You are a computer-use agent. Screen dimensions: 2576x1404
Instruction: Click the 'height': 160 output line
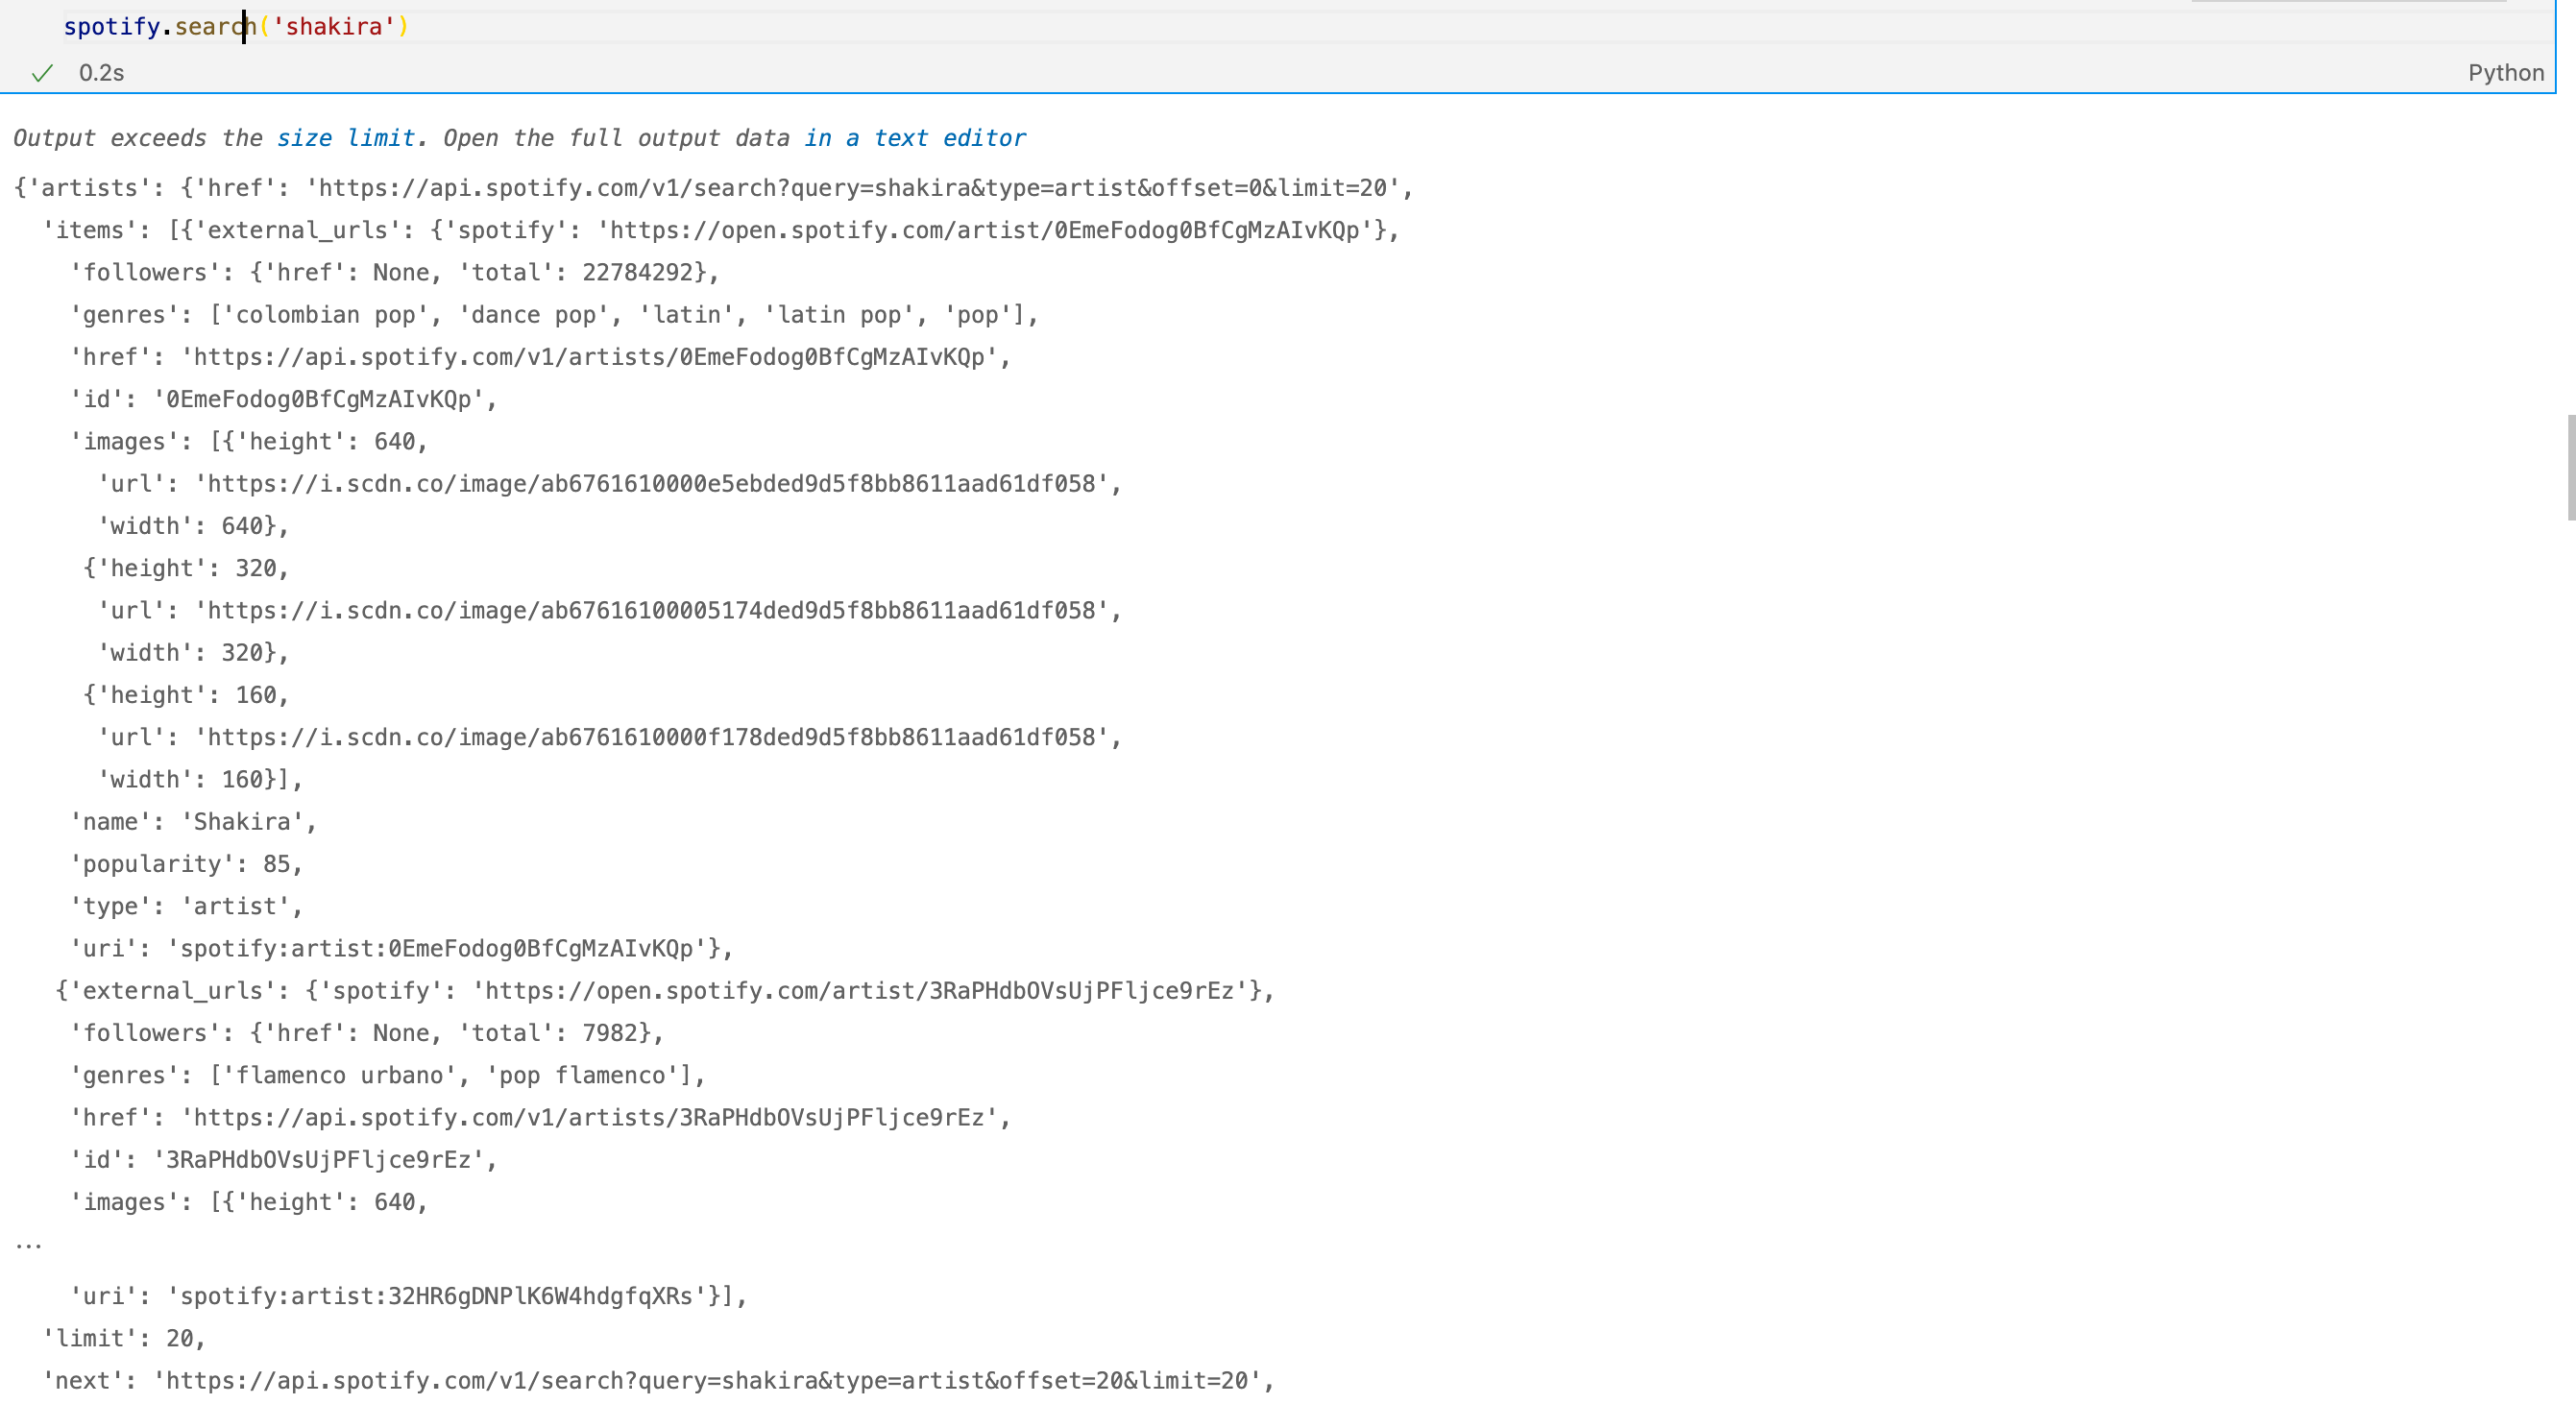[186, 695]
